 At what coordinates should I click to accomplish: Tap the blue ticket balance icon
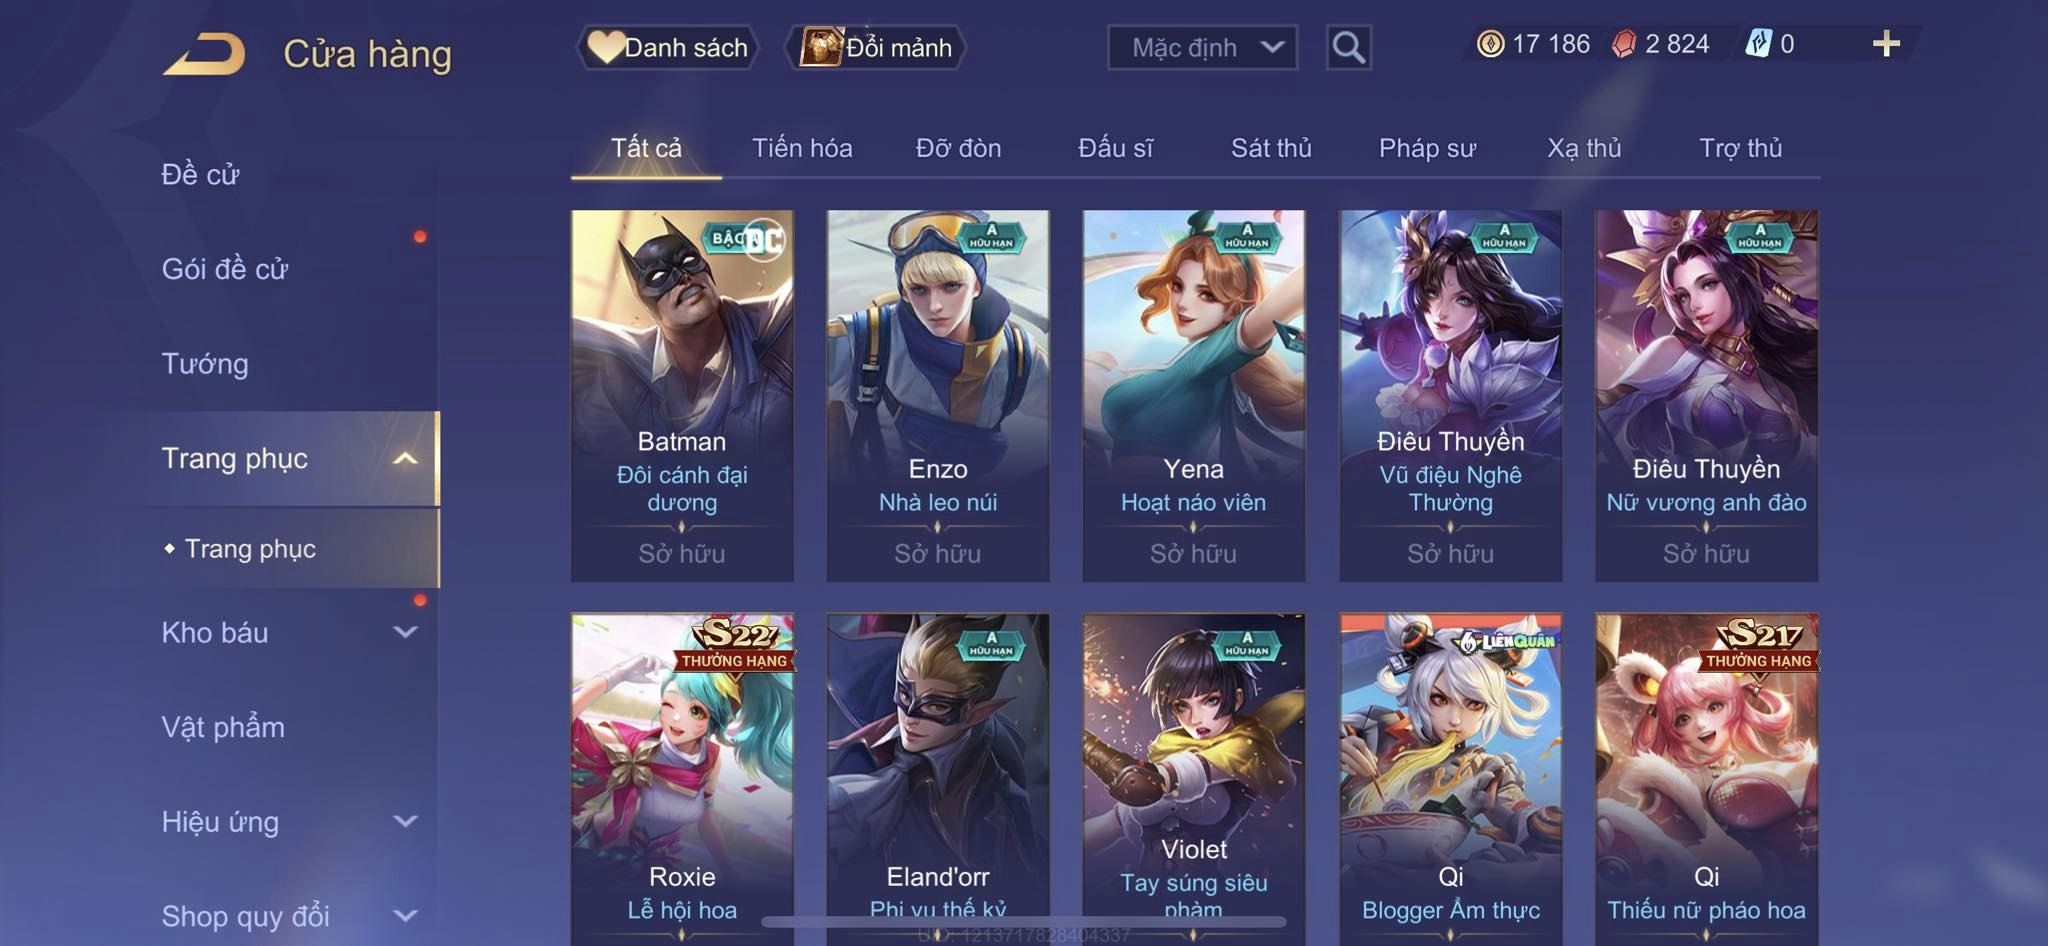point(1758,44)
